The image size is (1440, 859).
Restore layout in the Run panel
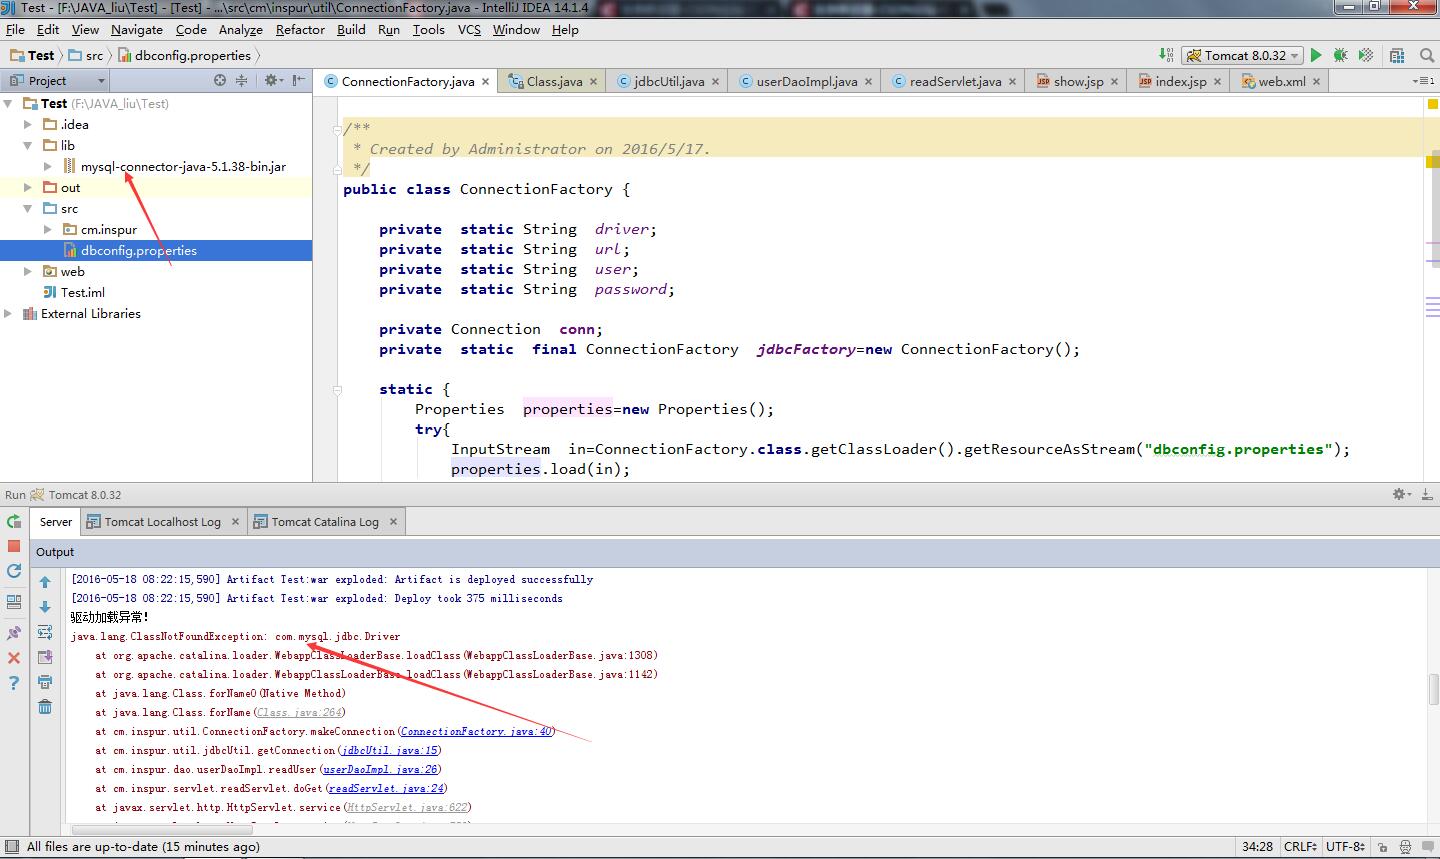14,602
